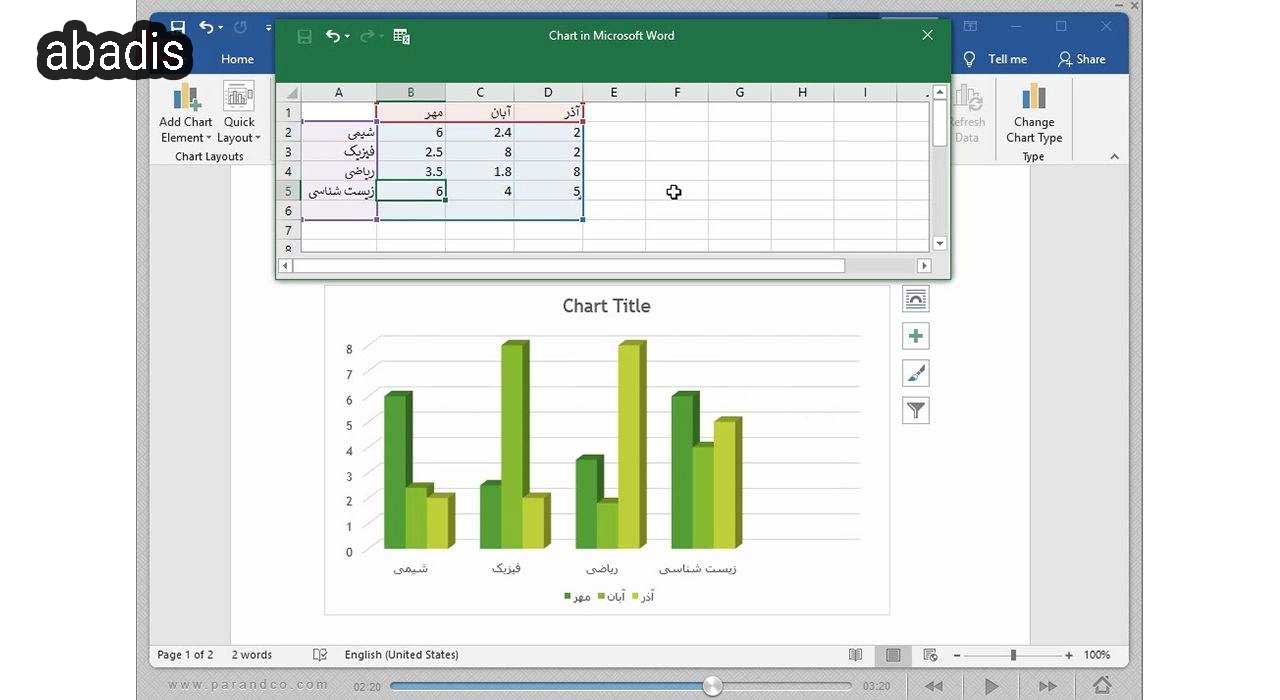This screenshot has height=700, width=1280.
Task: Open the Chart Elements plus button
Action: pos(915,336)
